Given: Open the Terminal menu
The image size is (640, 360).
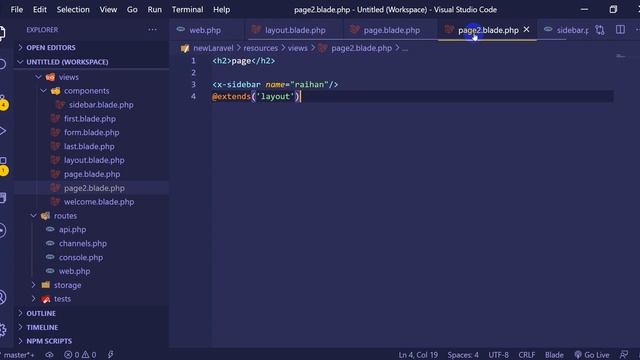Looking at the screenshot, I should (x=187, y=9).
